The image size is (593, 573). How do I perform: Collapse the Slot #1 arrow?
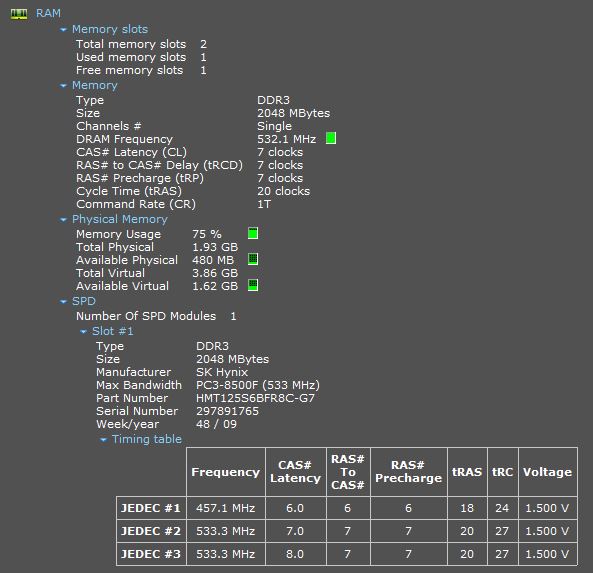coord(83,332)
